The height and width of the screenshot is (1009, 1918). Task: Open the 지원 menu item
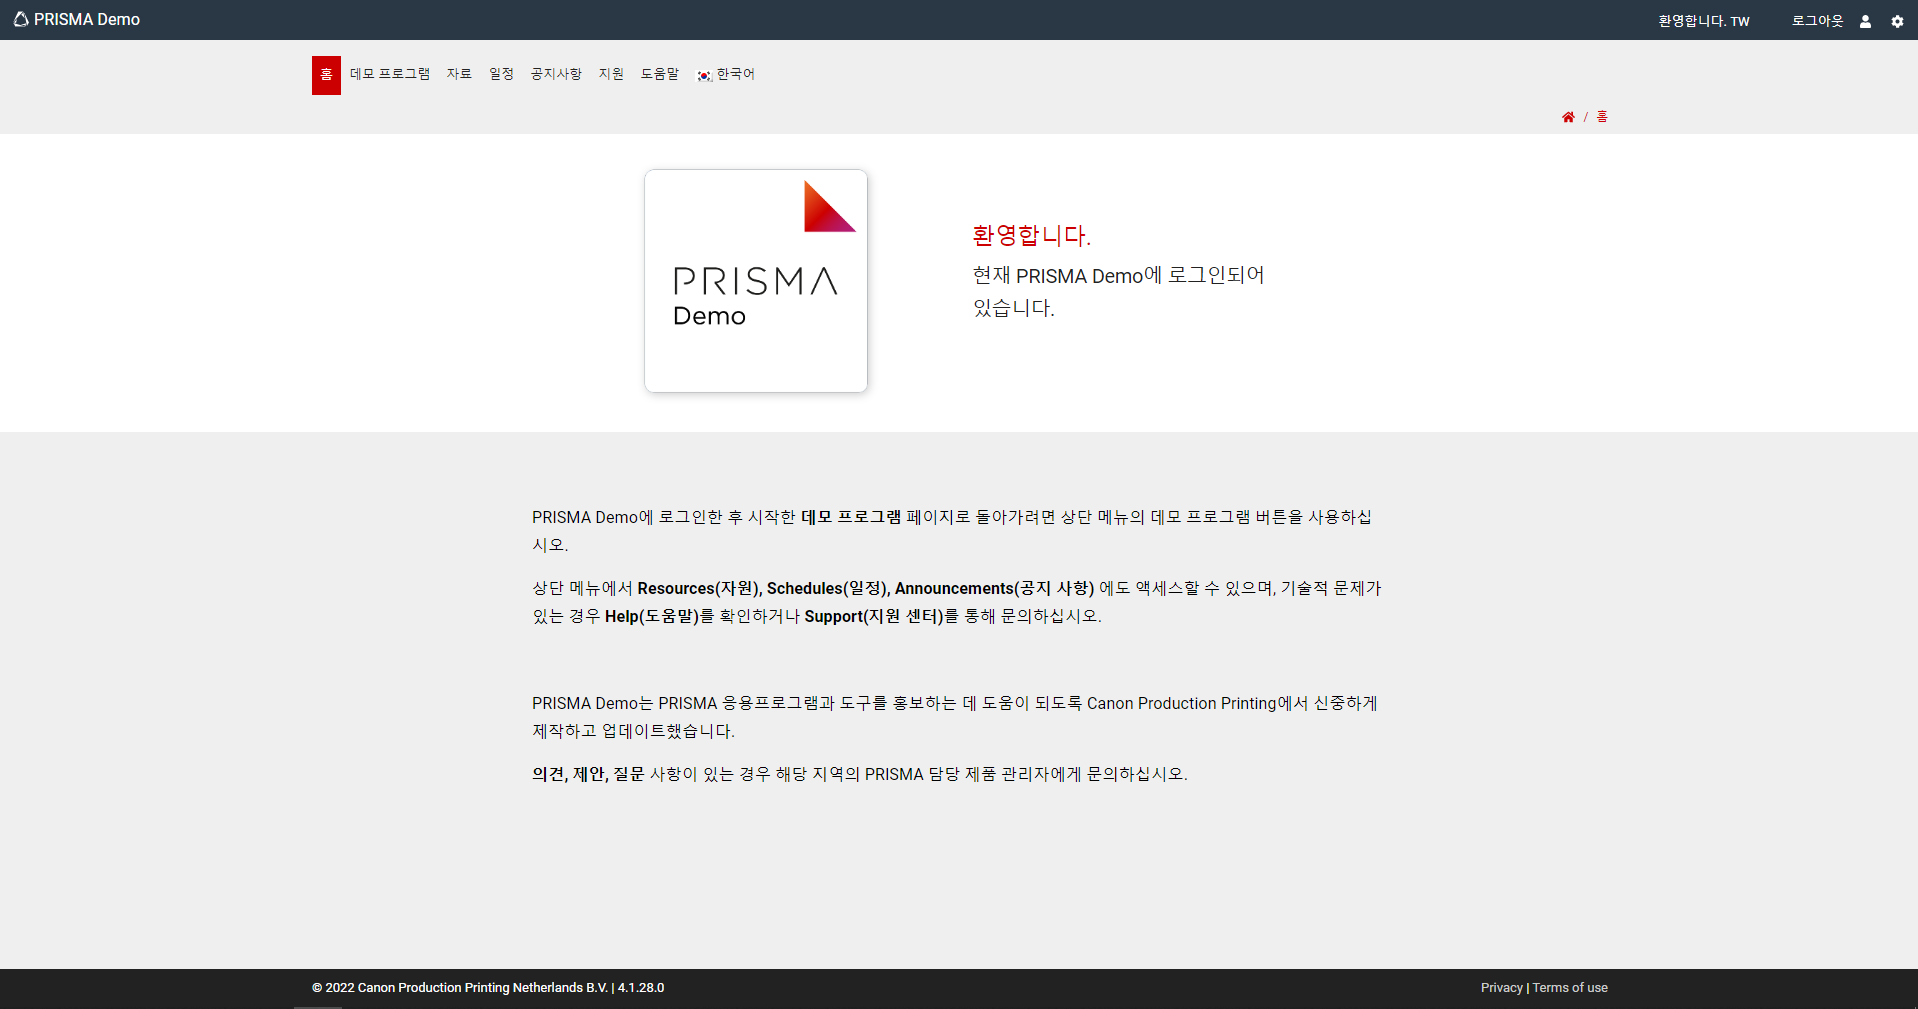pos(611,74)
